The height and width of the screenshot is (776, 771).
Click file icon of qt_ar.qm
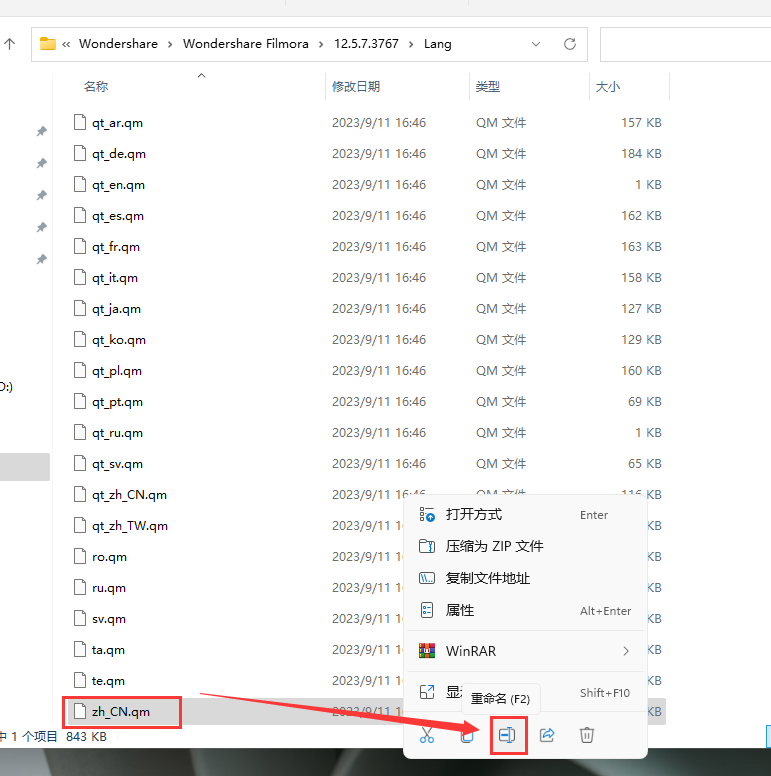tap(80, 122)
